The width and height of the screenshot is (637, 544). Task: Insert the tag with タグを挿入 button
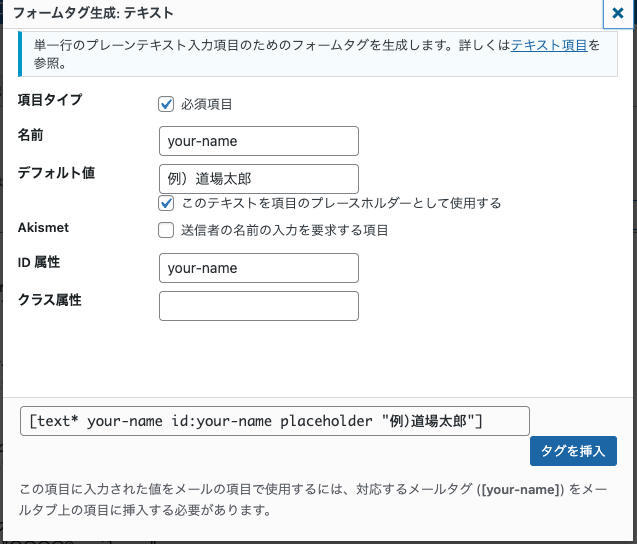(573, 451)
